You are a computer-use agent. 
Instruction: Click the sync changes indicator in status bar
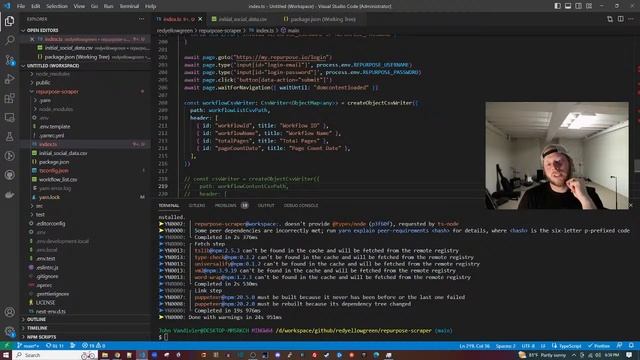[x=55, y=345]
